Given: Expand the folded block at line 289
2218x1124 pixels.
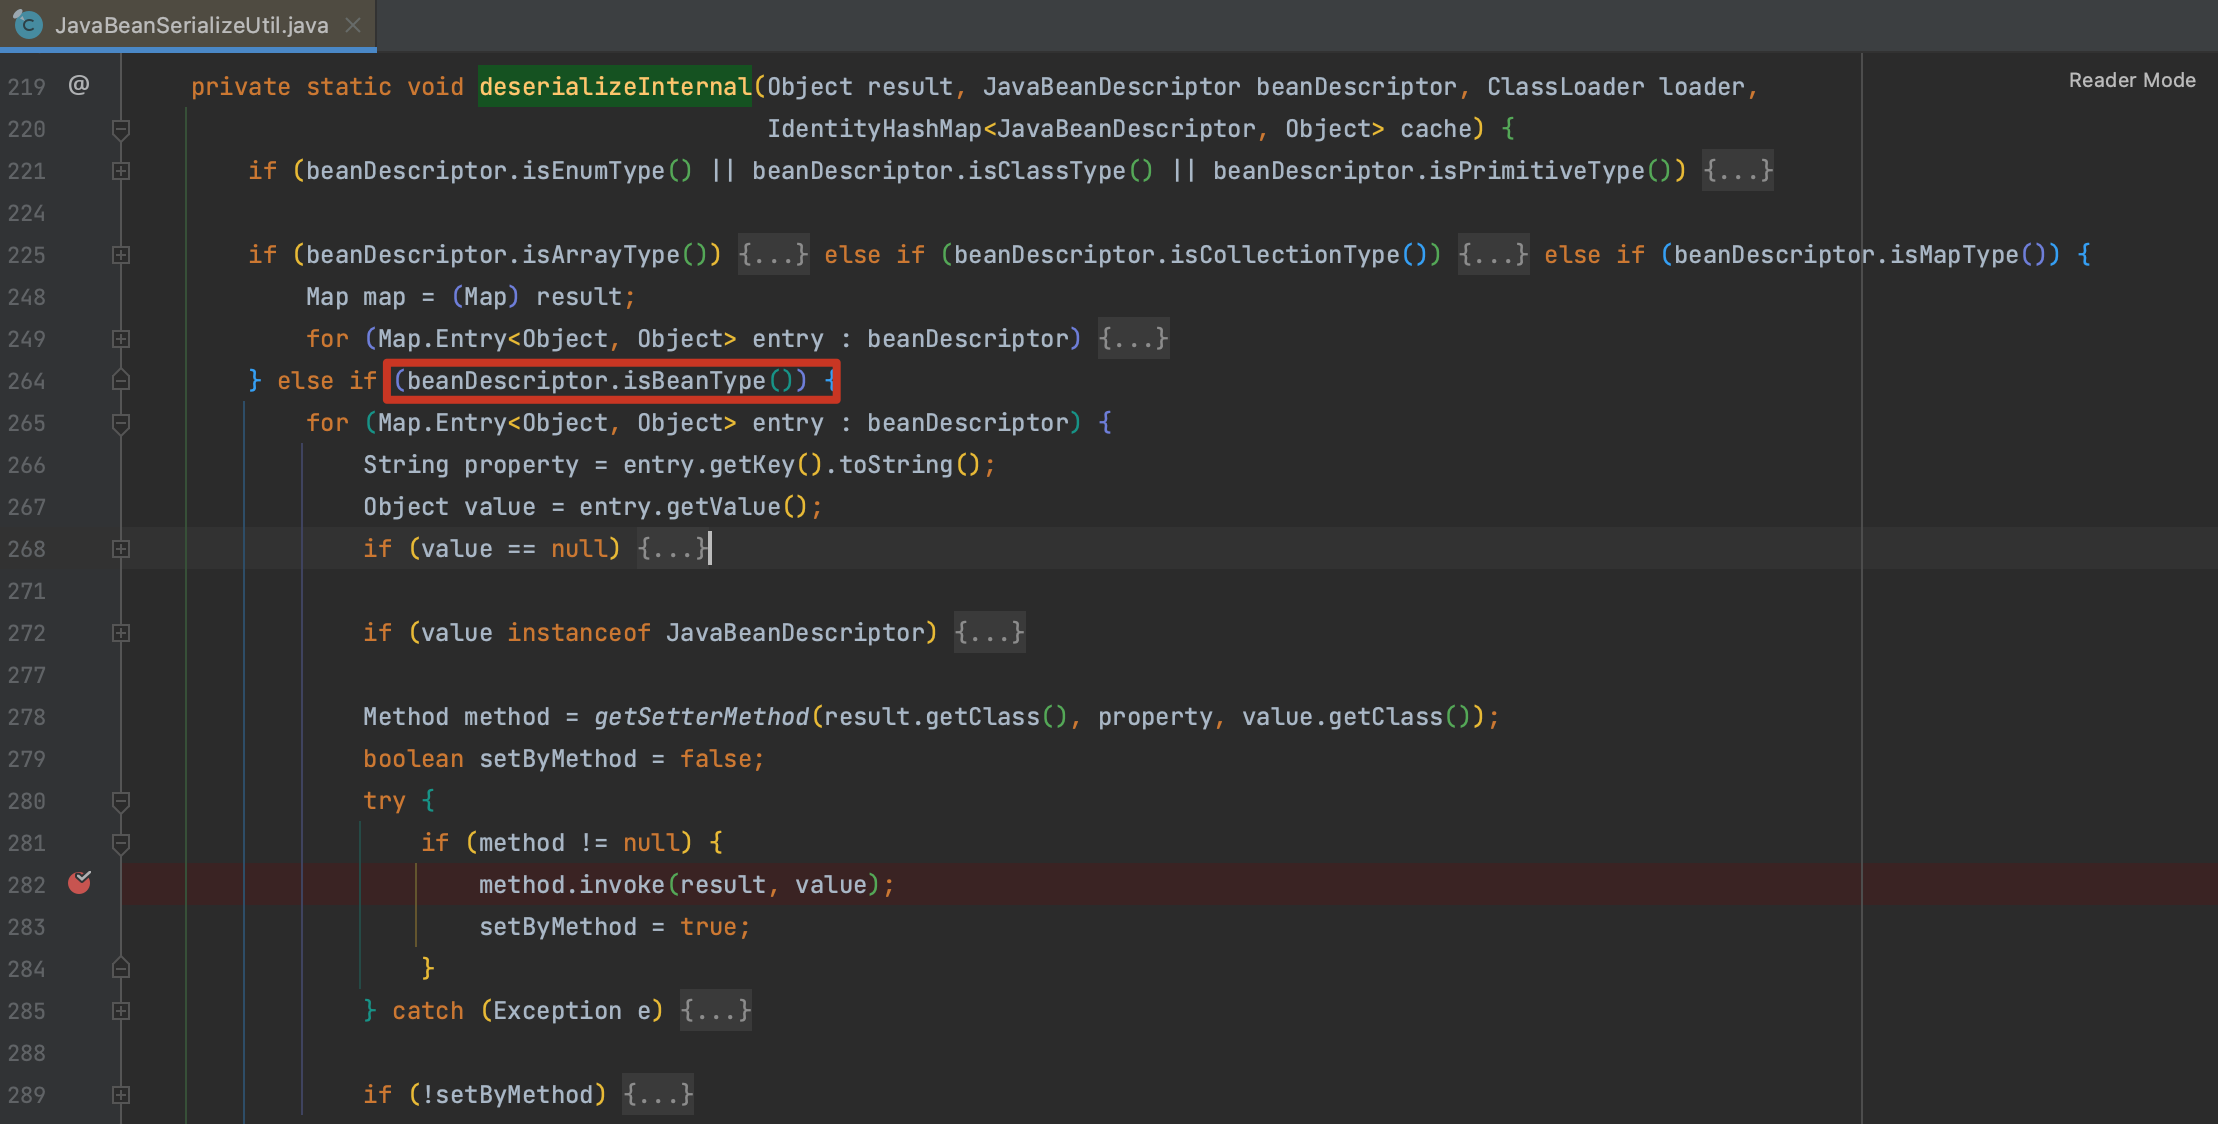Looking at the screenshot, I should click(121, 1095).
